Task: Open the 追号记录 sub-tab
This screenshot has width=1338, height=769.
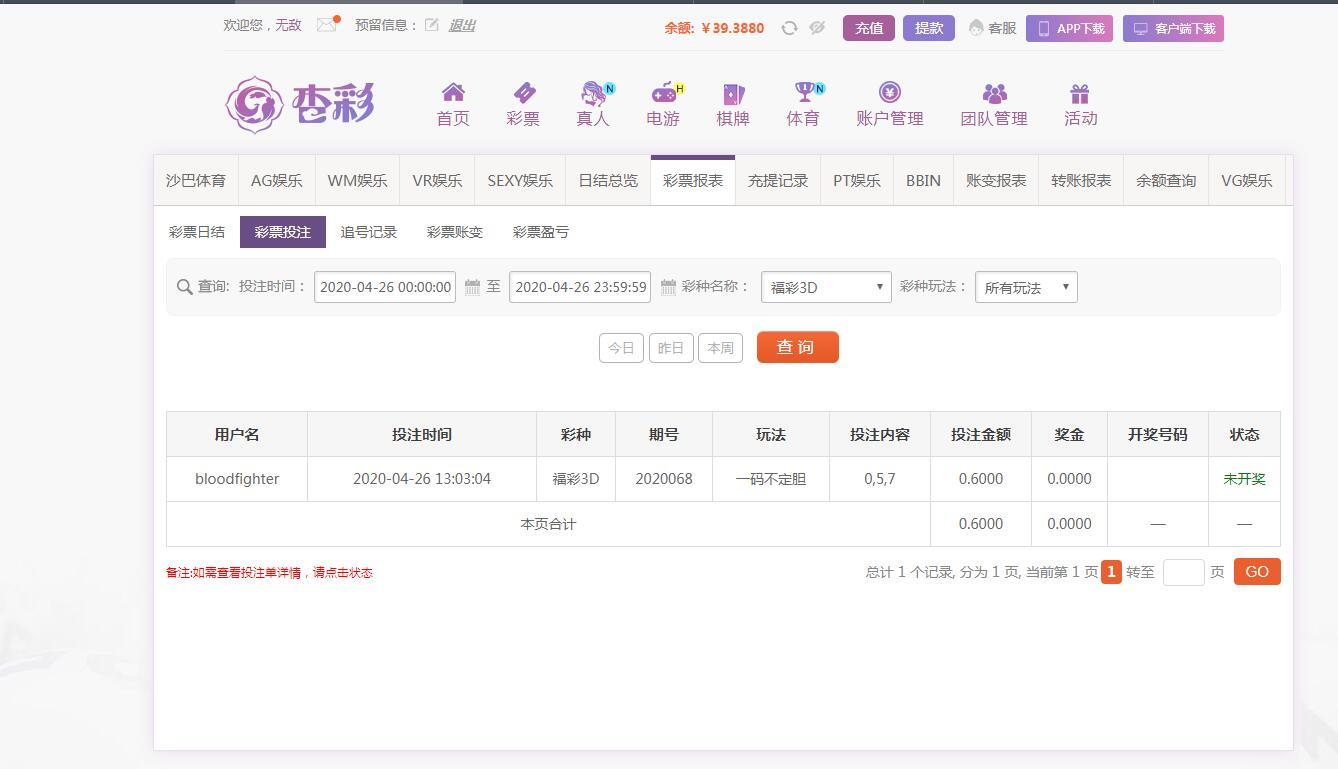Action: tap(369, 232)
